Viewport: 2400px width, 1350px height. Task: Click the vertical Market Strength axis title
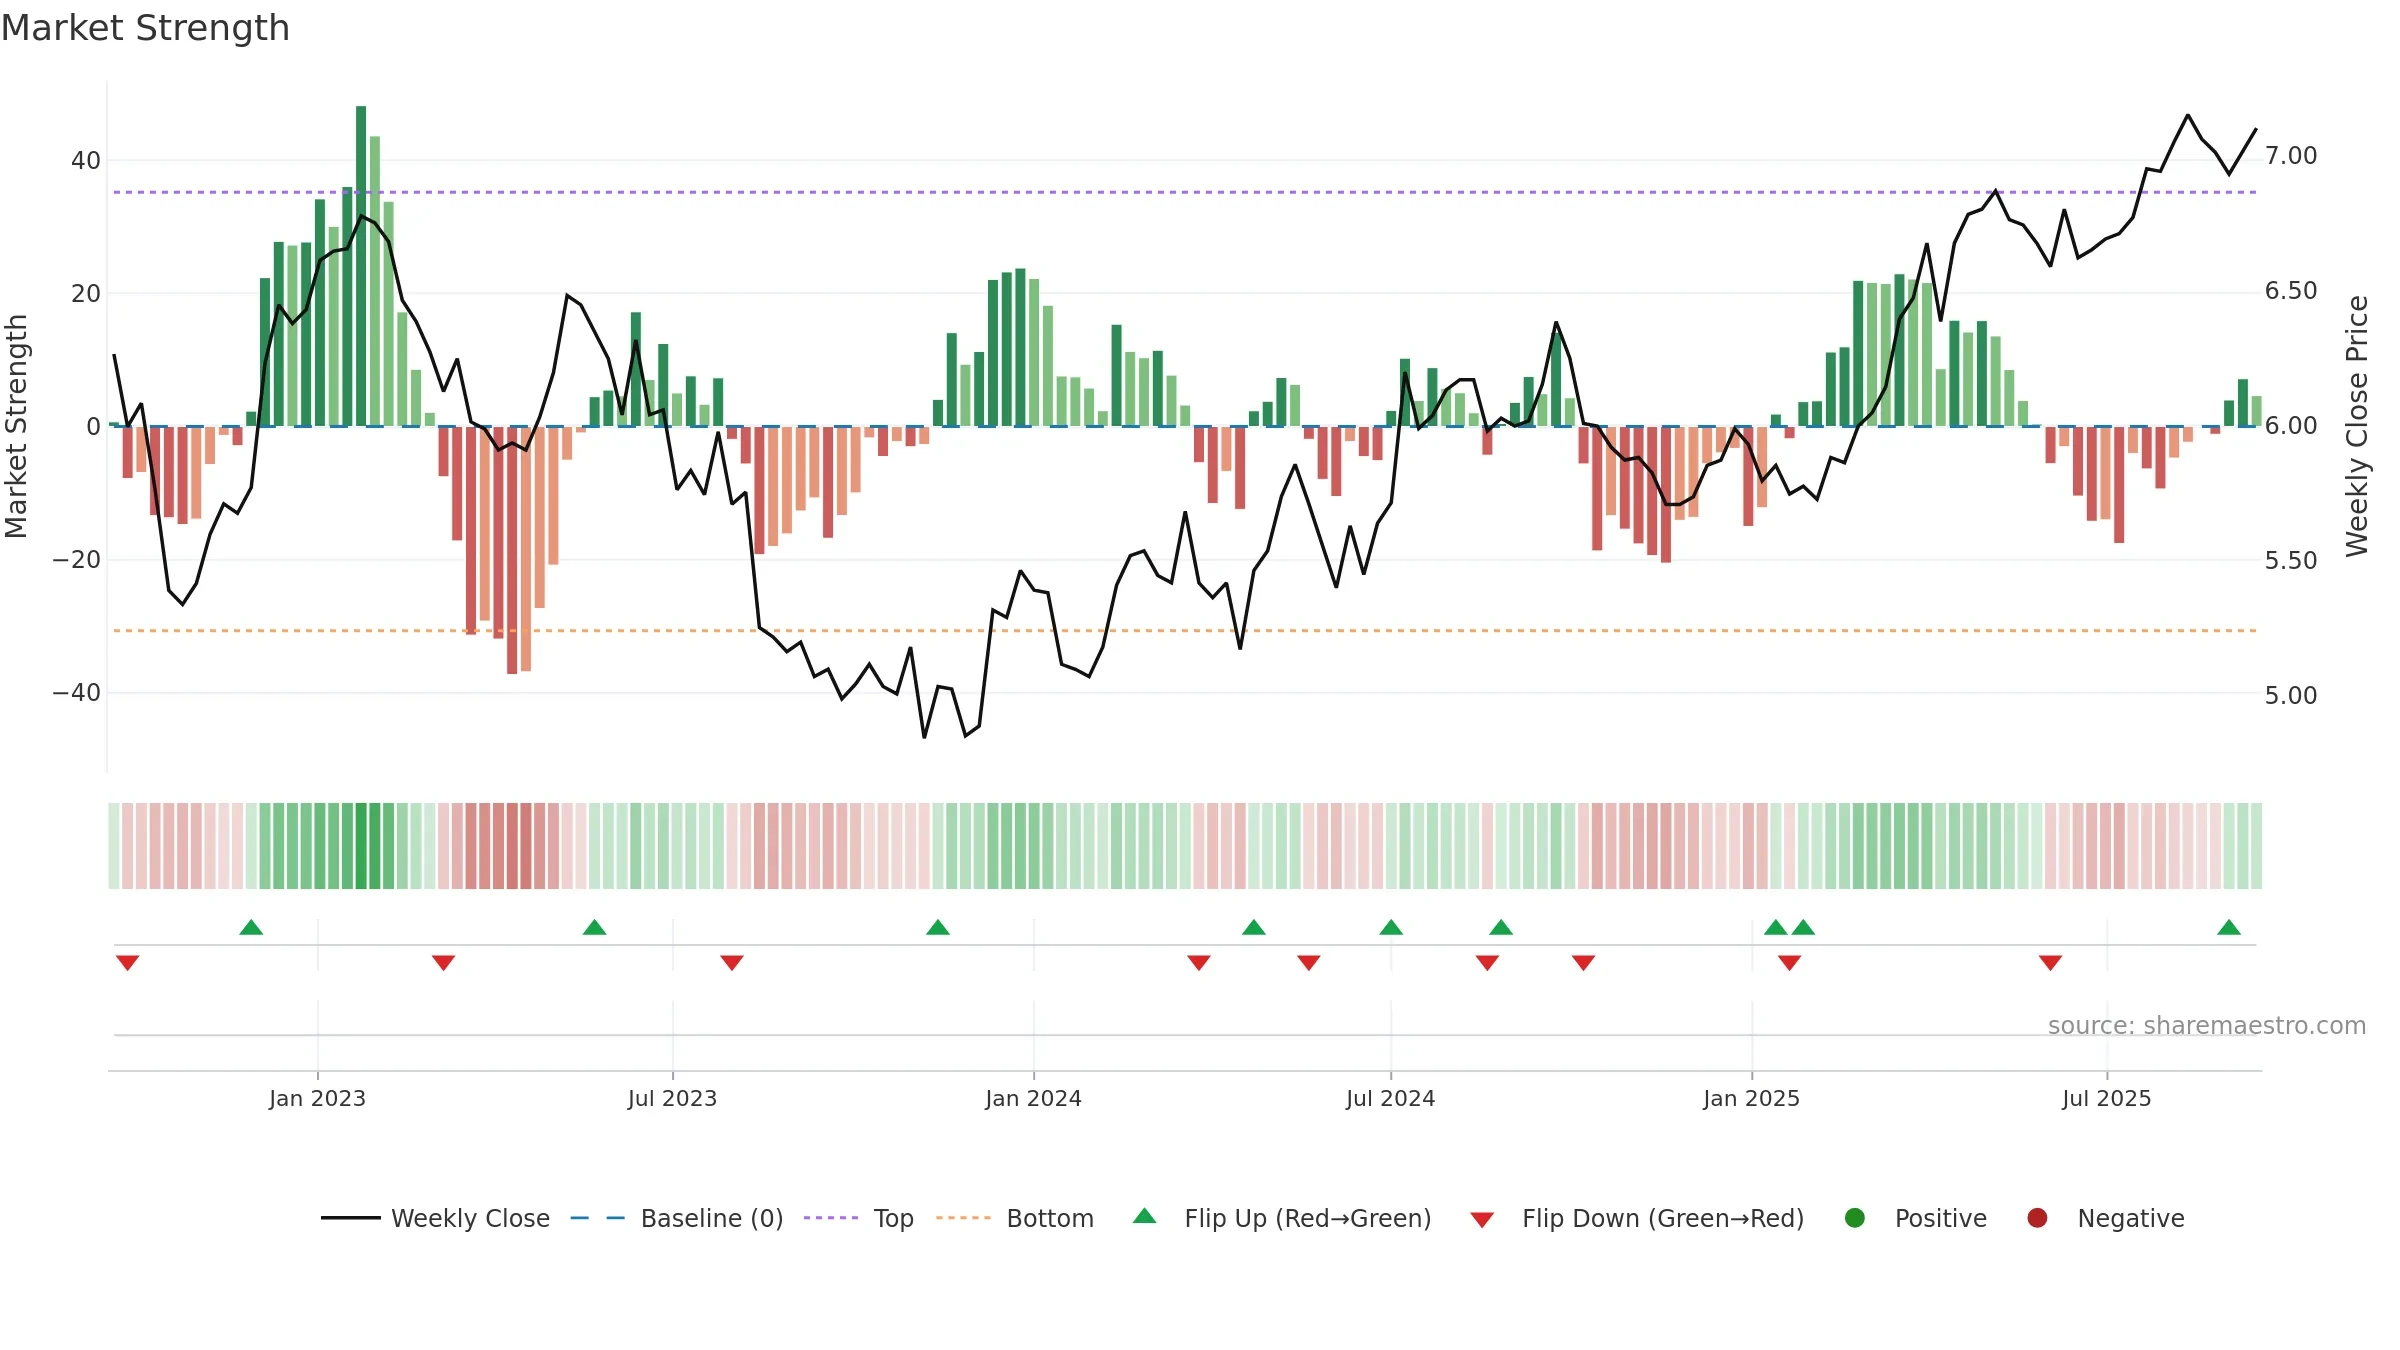tap(16, 426)
